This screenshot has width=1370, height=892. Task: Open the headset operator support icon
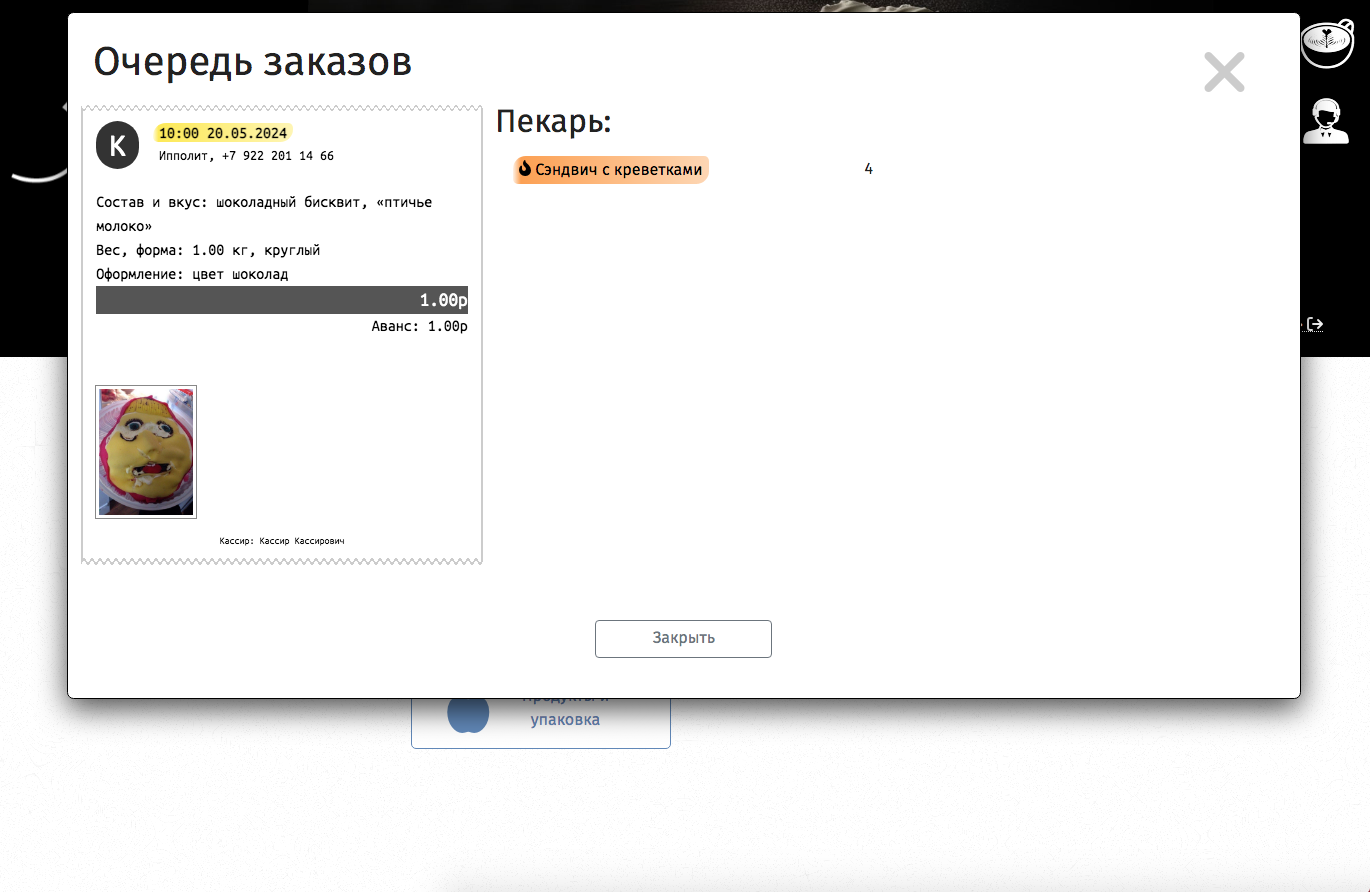tap(1326, 121)
